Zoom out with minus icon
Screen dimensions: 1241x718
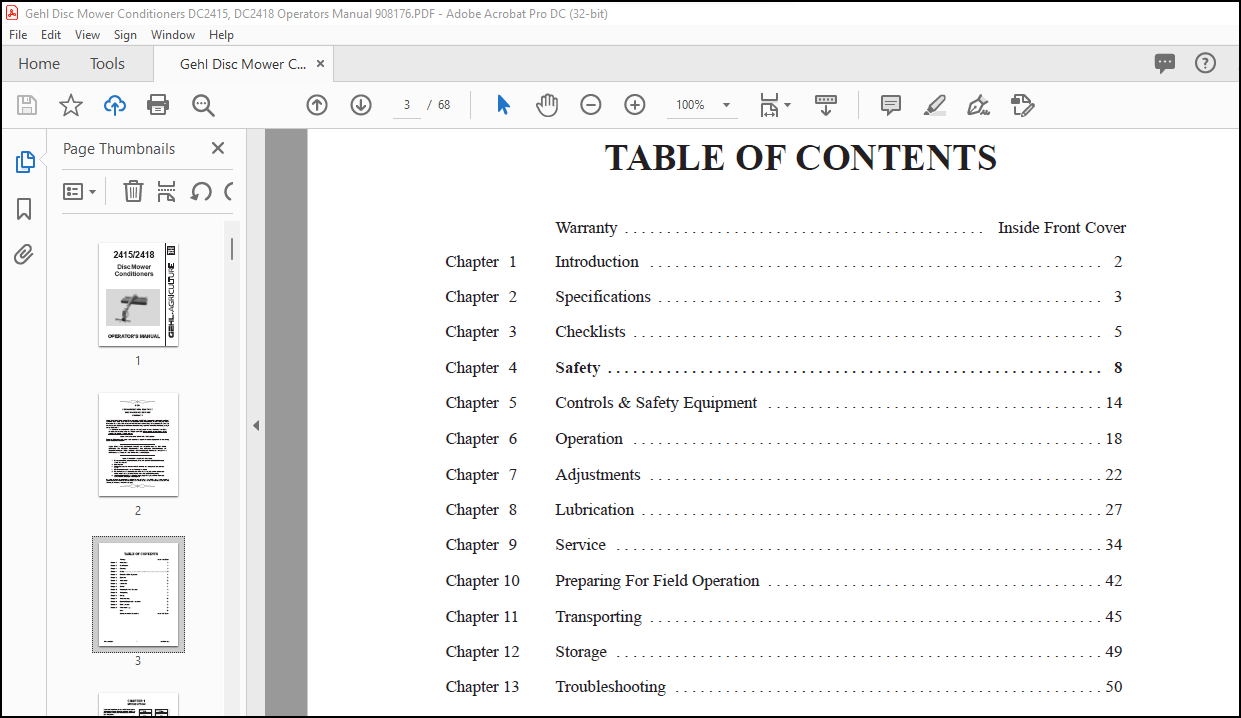[591, 105]
